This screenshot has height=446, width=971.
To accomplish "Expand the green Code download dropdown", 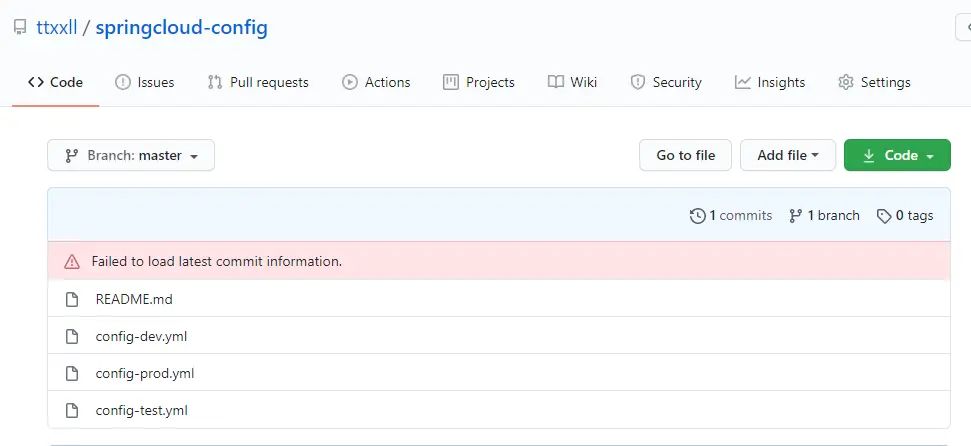I will point(897,155).
